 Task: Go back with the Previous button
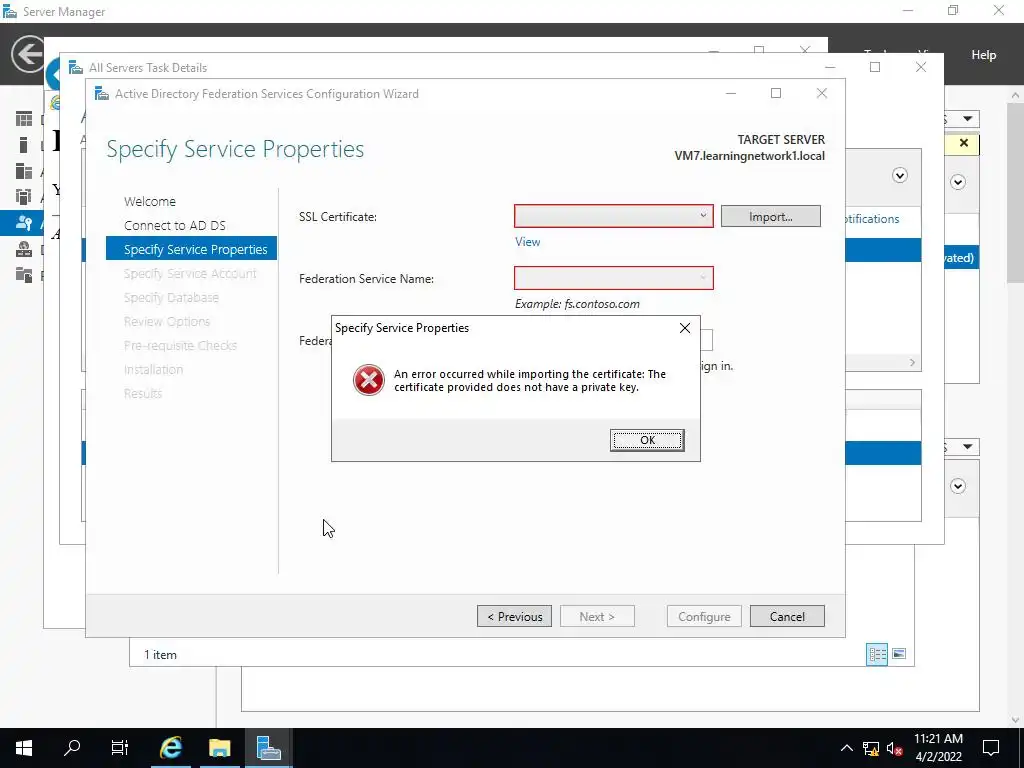[x=515, y=616]
